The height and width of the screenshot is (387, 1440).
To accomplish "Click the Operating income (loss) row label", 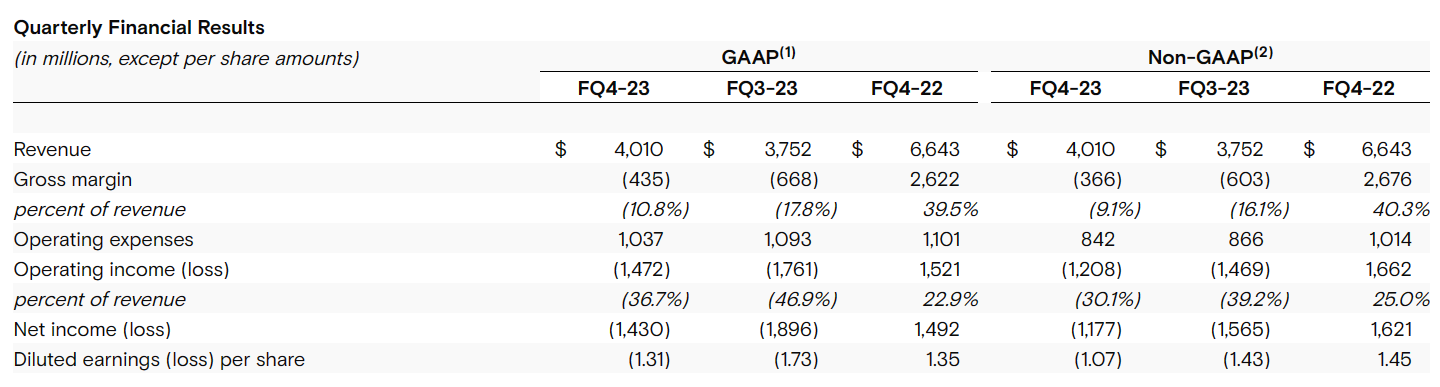I will [121, 269].
